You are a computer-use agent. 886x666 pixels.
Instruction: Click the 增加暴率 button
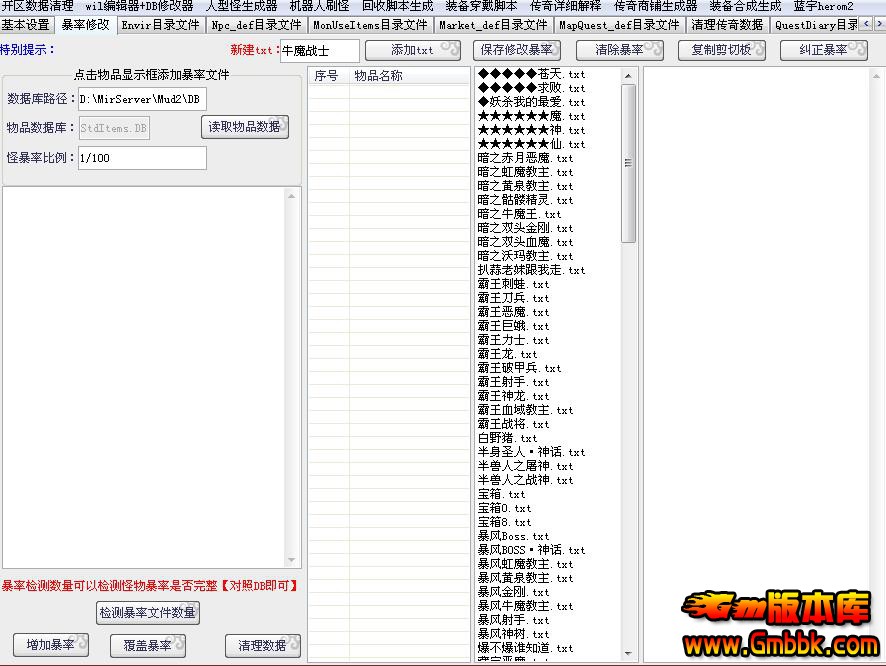point(50,645)
